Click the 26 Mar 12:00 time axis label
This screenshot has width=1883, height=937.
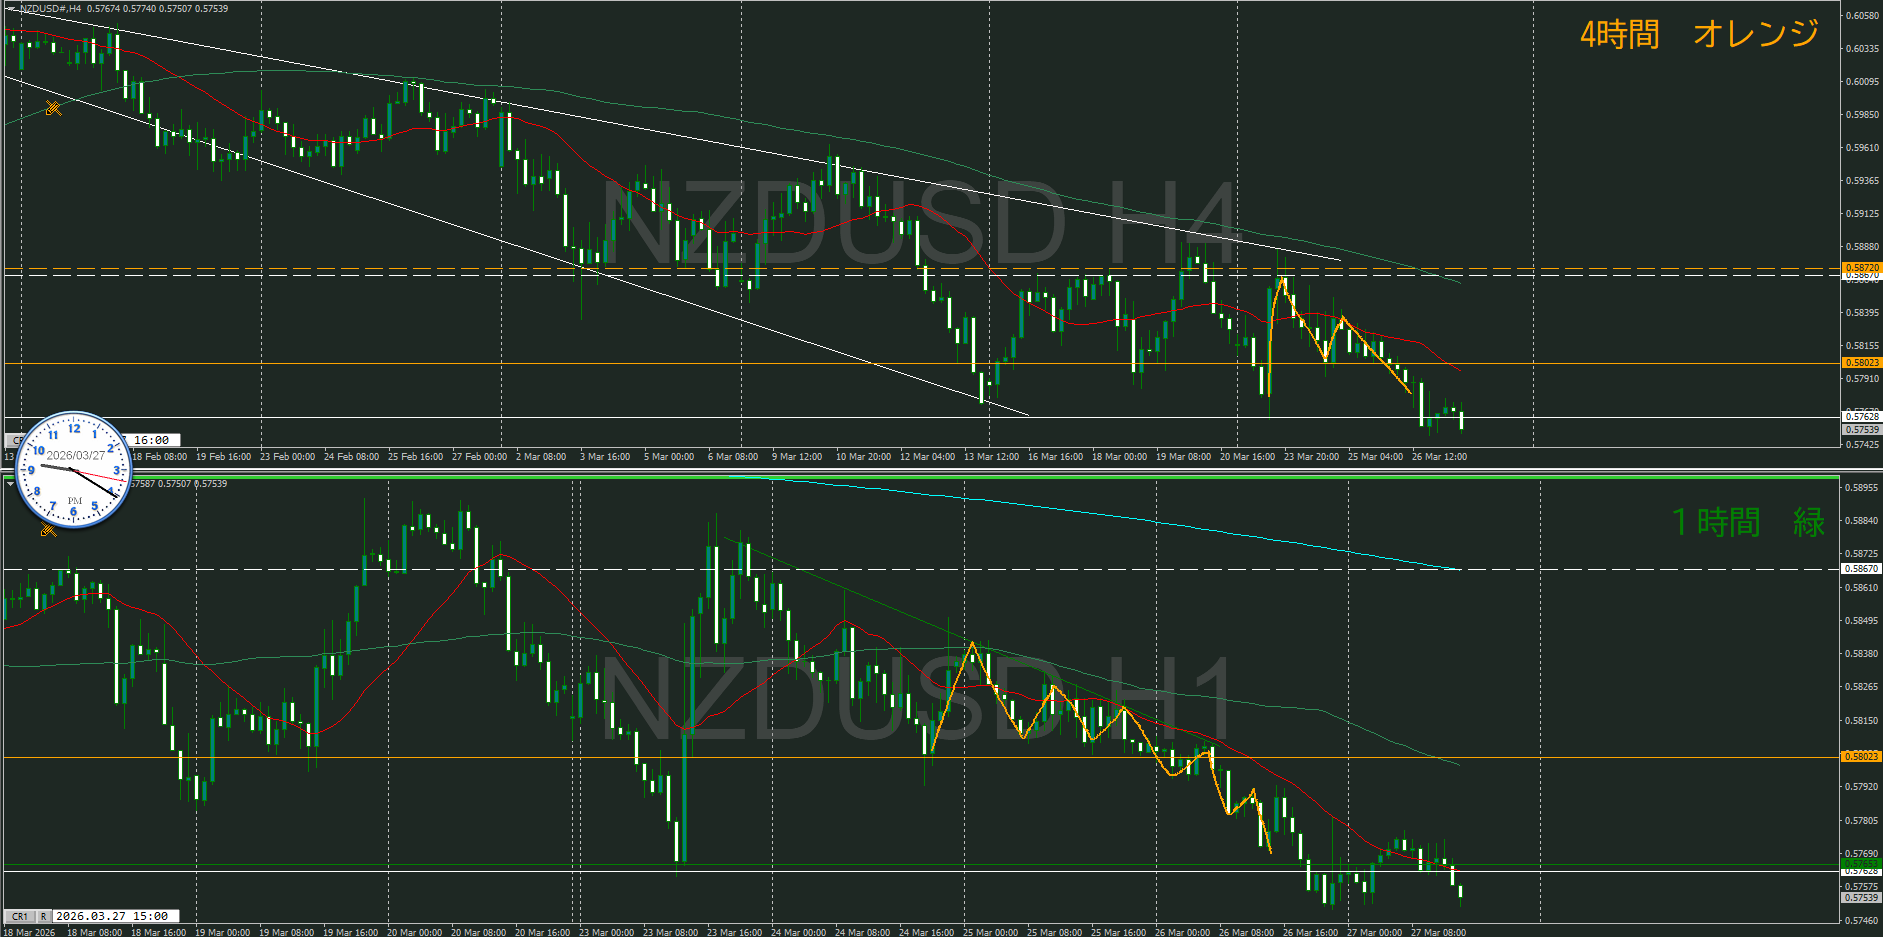coord(1438,457)
